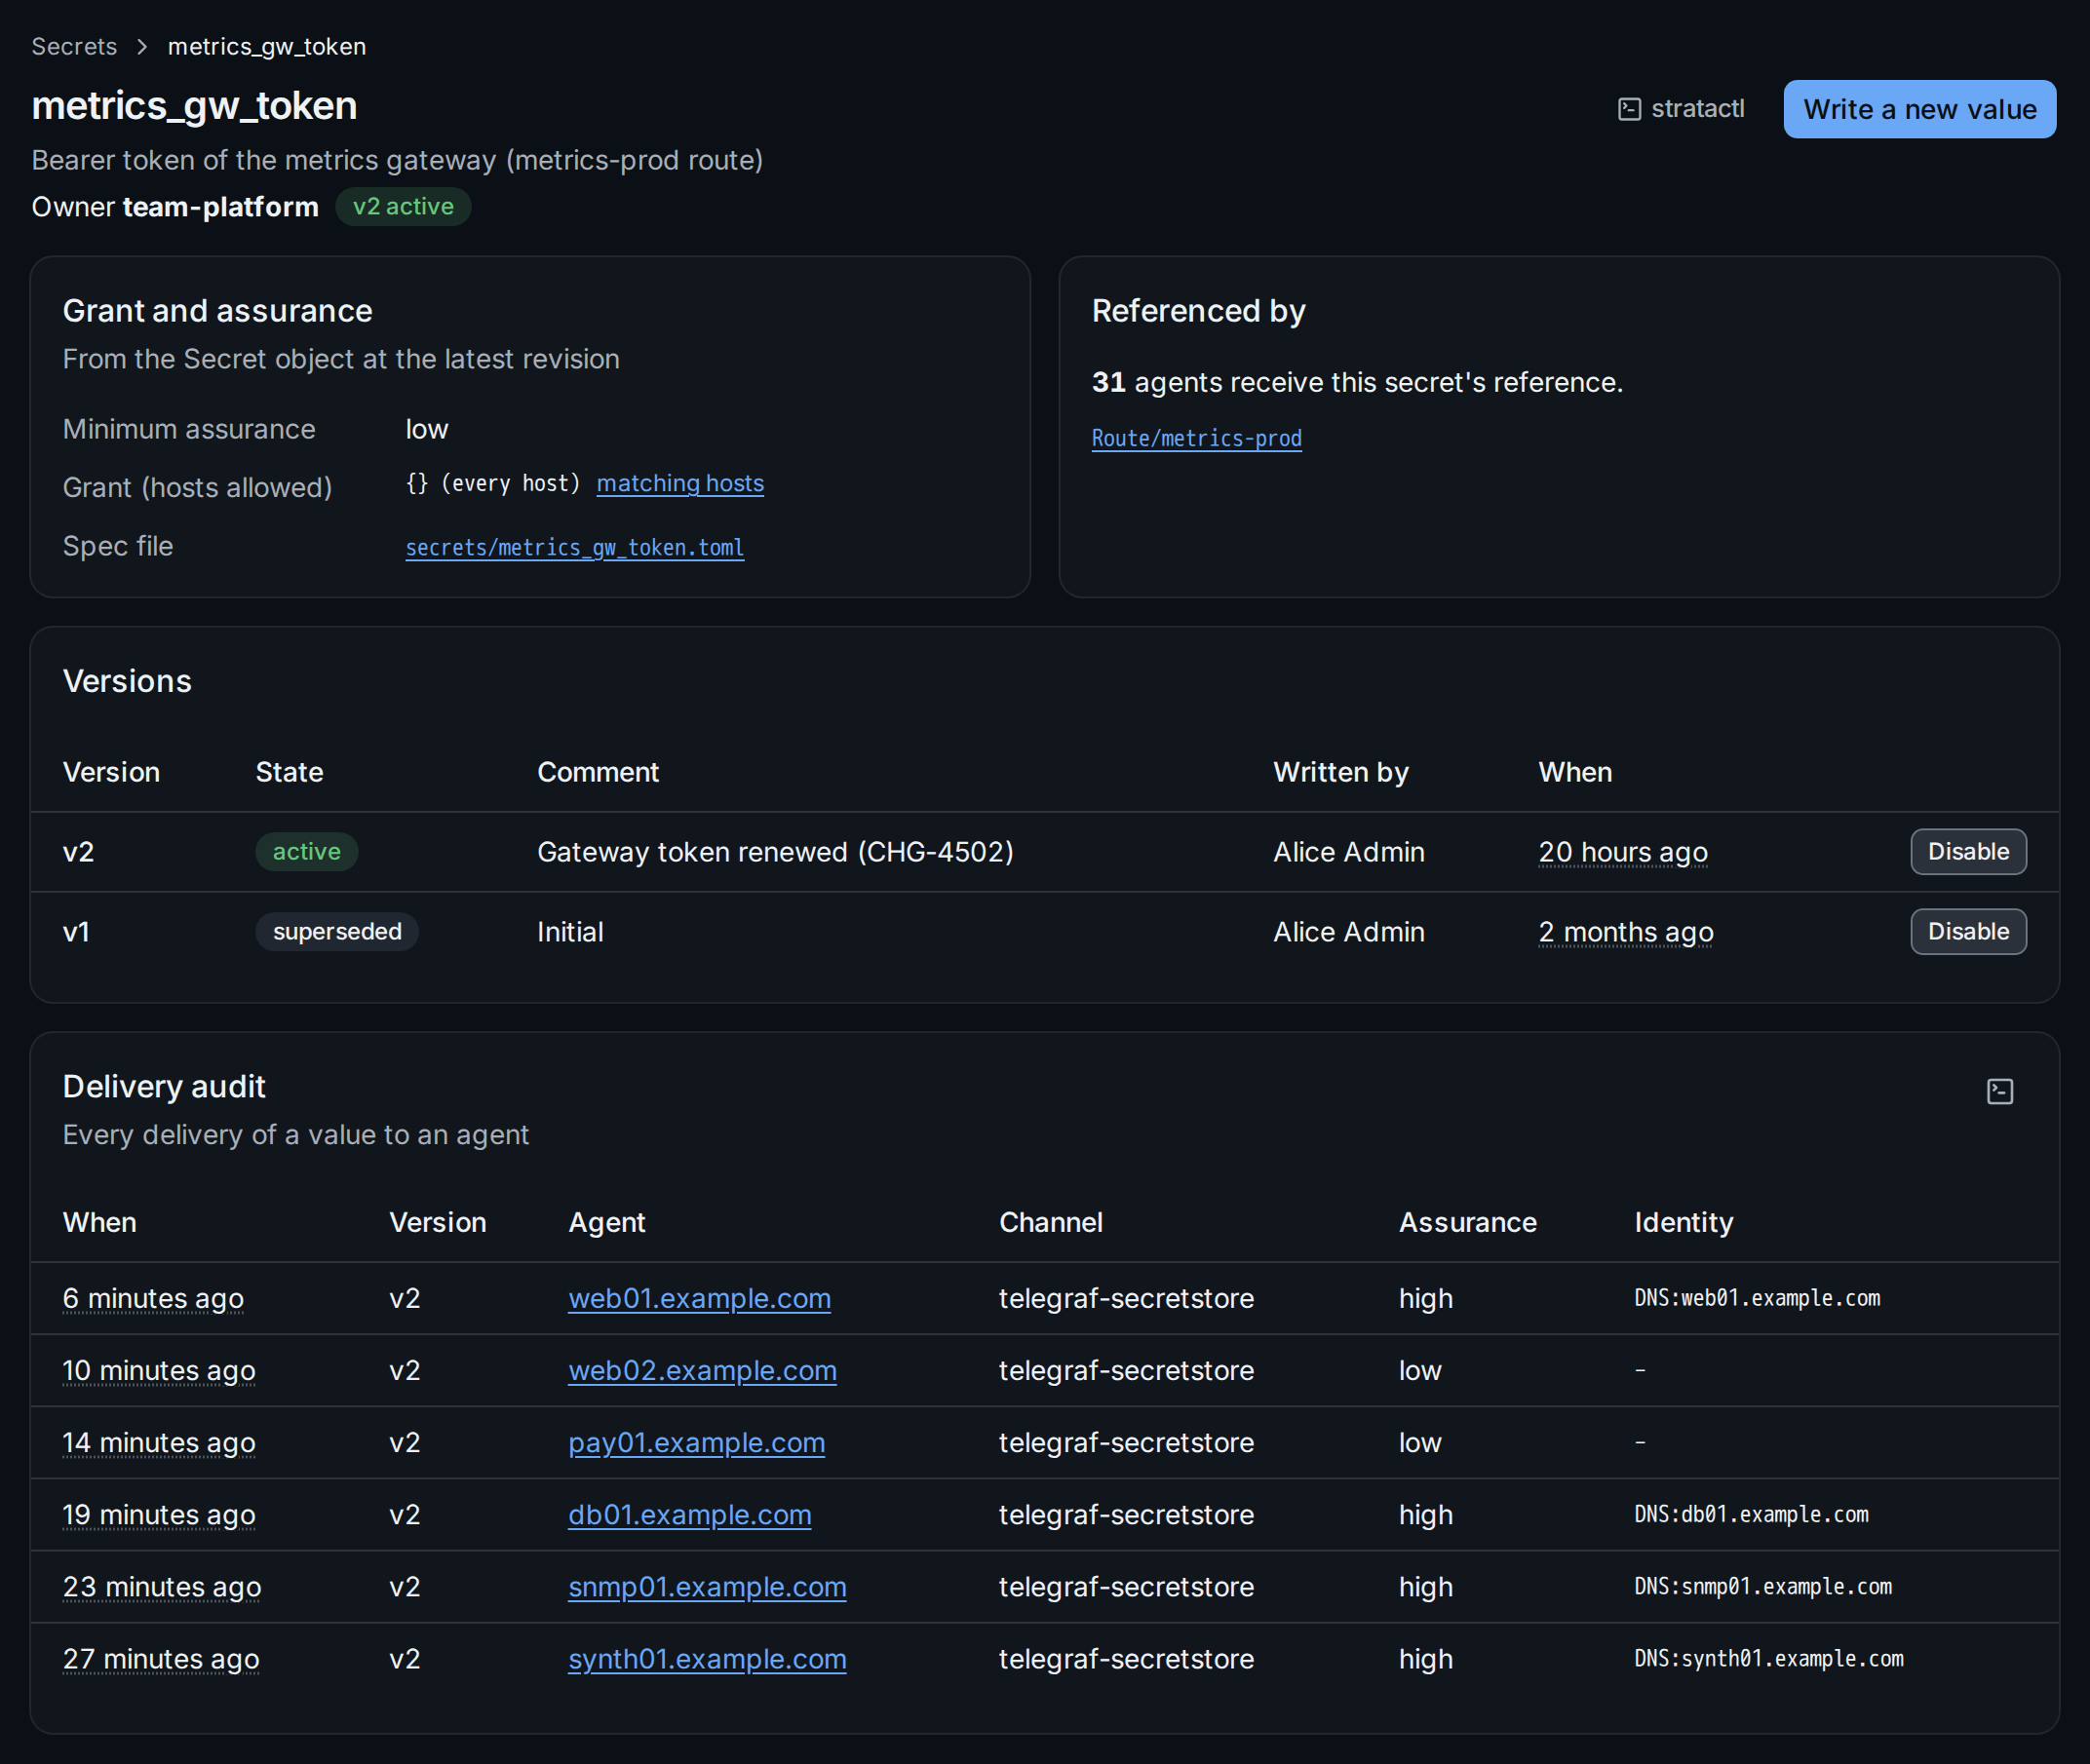Click identity DNS:snmp01.example.com
2090x1764 pixels.
point(1763,1586)
